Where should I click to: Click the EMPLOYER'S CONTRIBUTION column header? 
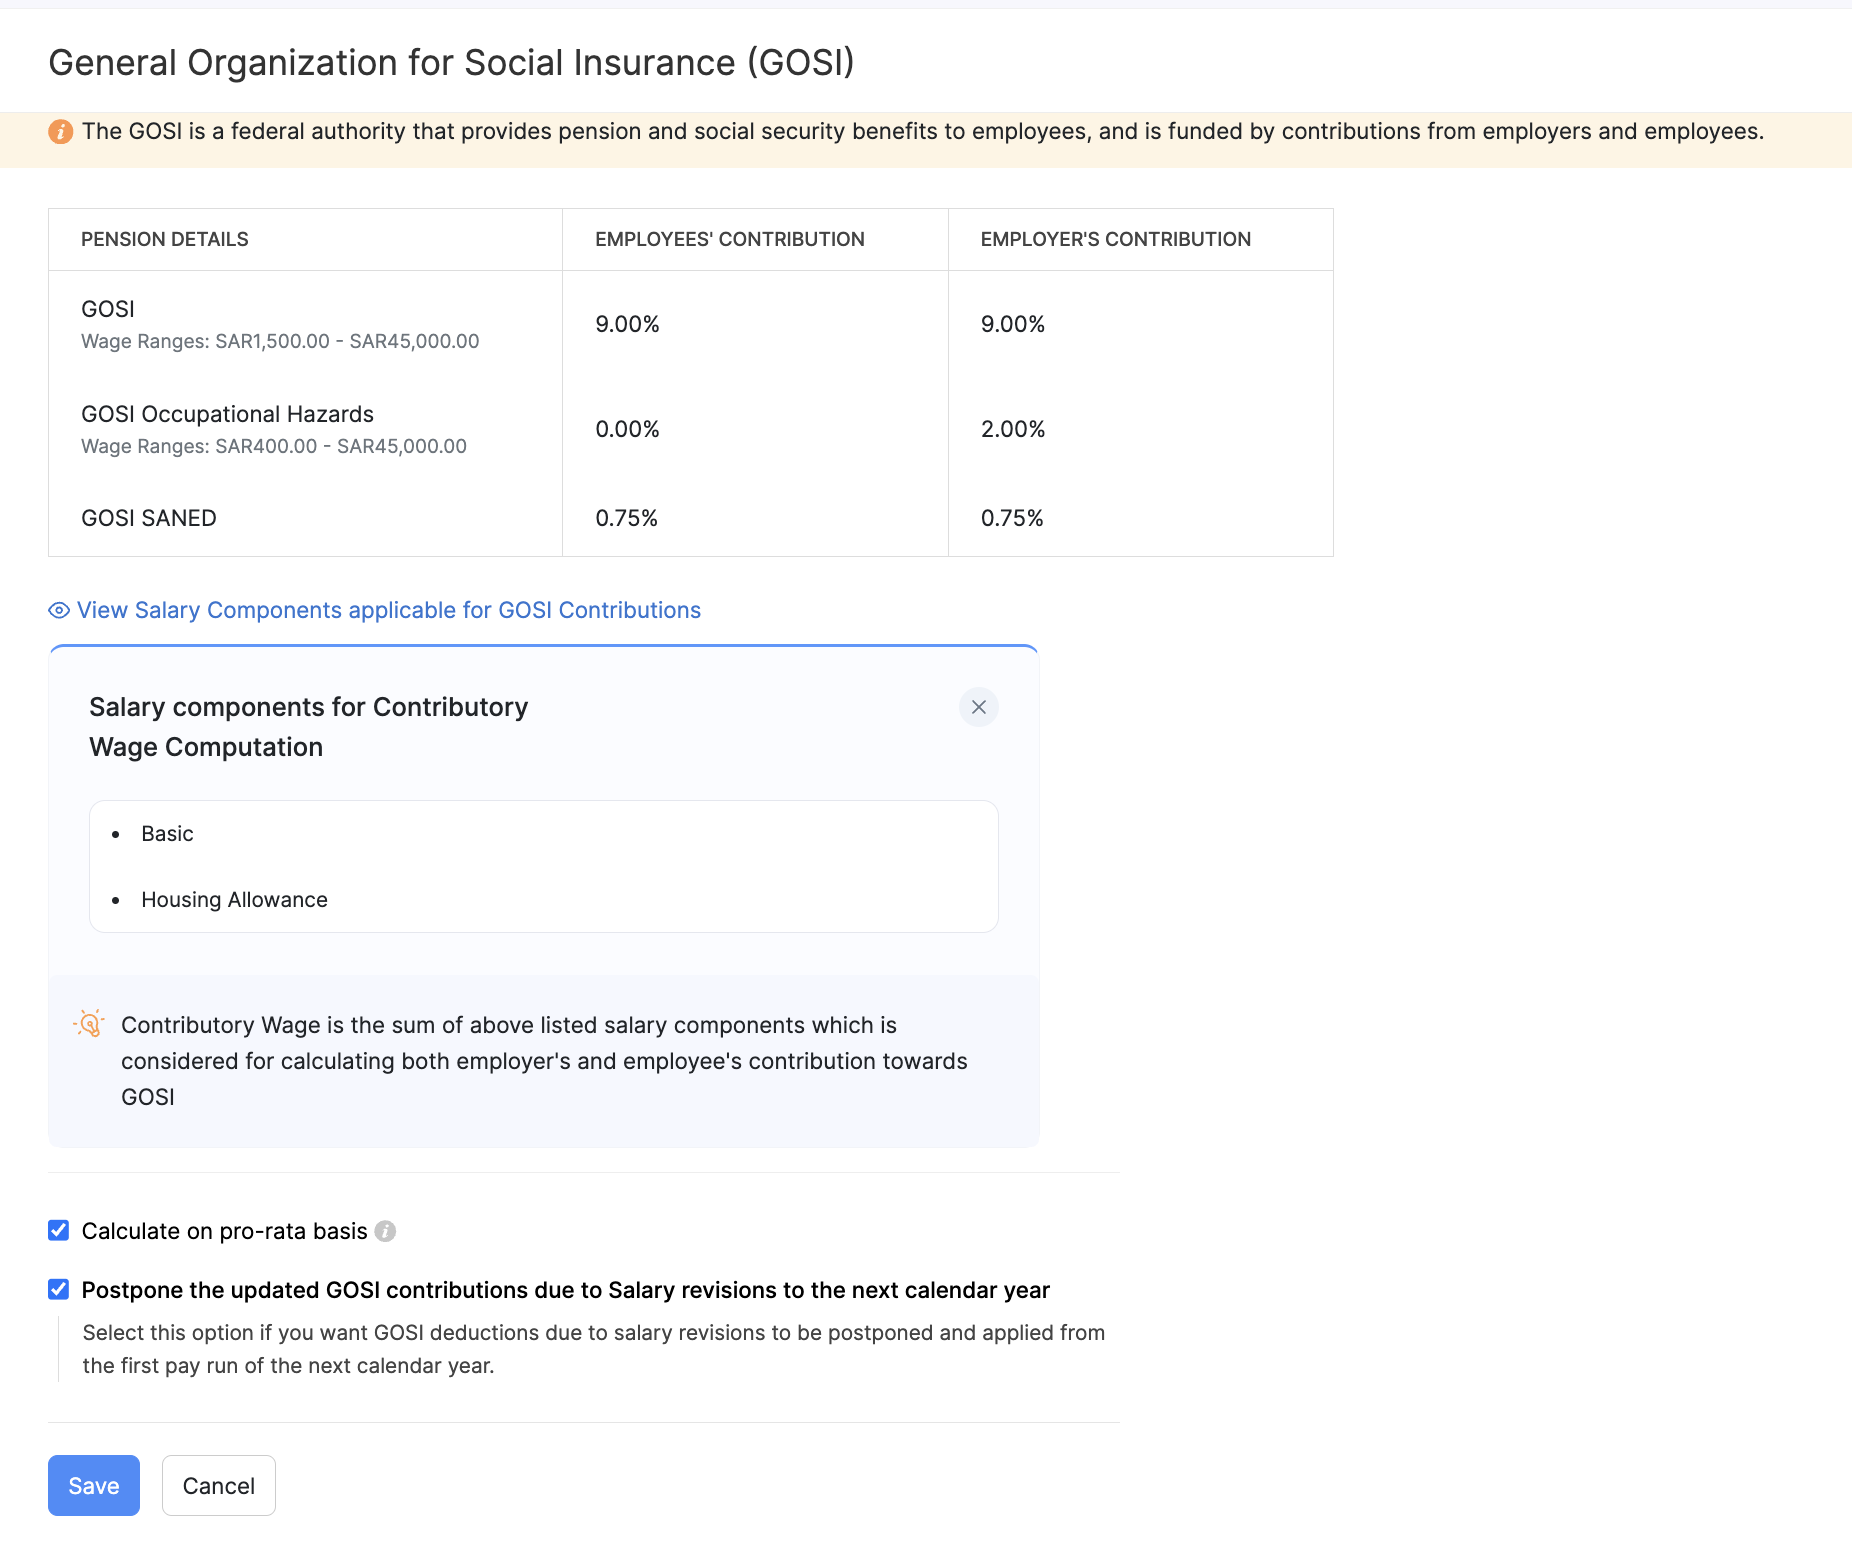[1116, 239]
